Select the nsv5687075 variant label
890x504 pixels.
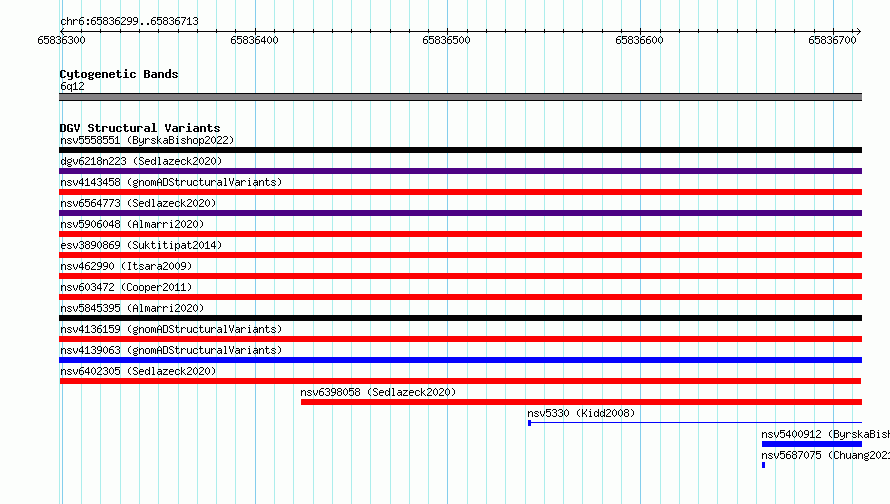825,455
